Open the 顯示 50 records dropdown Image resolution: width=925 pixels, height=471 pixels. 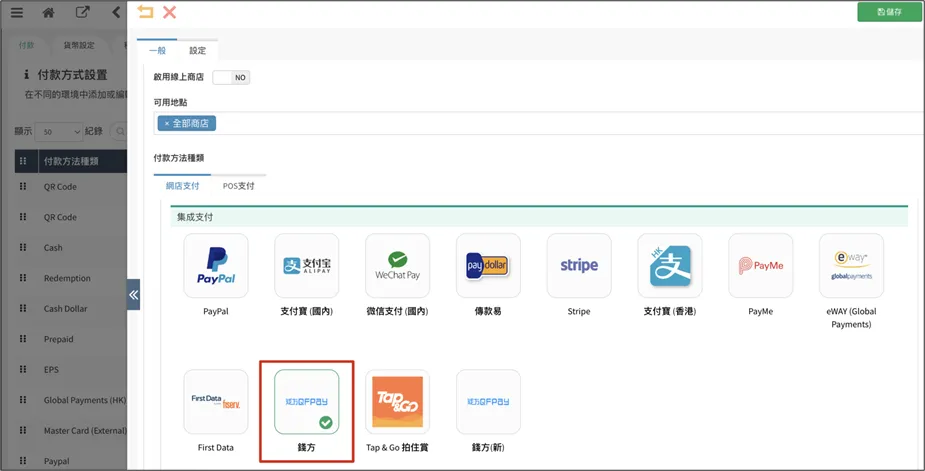pyautogui.click(x=58, y=132)
